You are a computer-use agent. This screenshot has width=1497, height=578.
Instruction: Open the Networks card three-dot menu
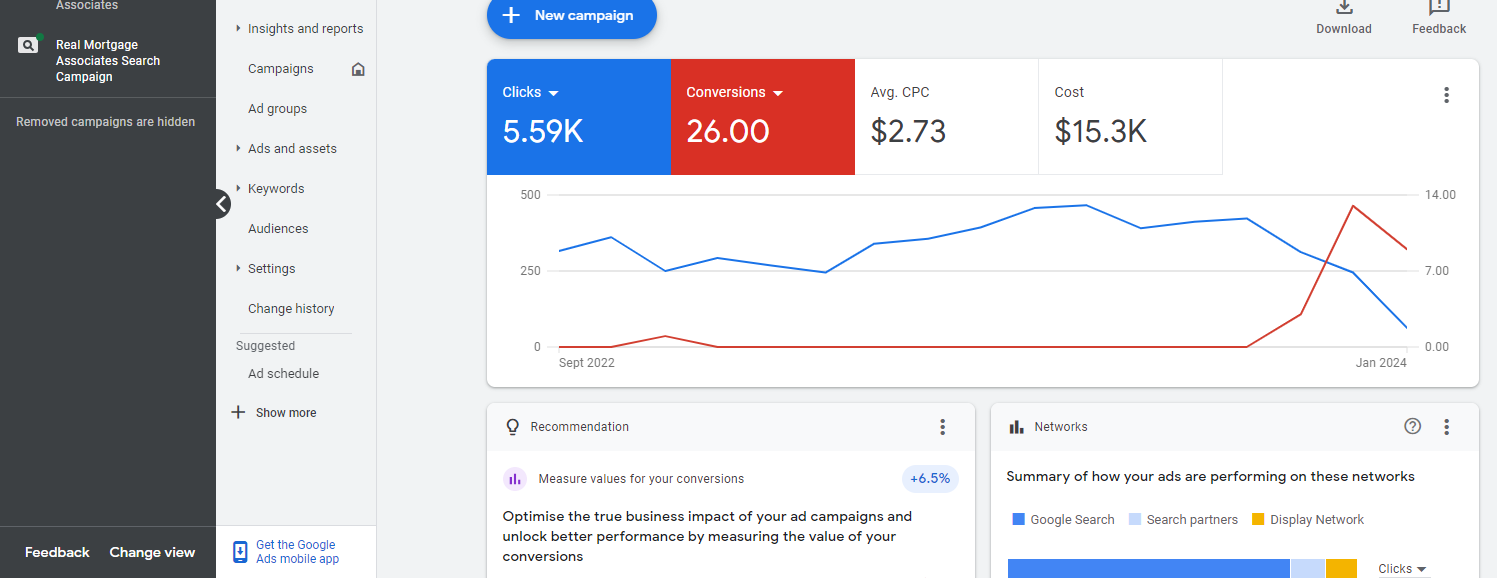[x=1446, y=427]
